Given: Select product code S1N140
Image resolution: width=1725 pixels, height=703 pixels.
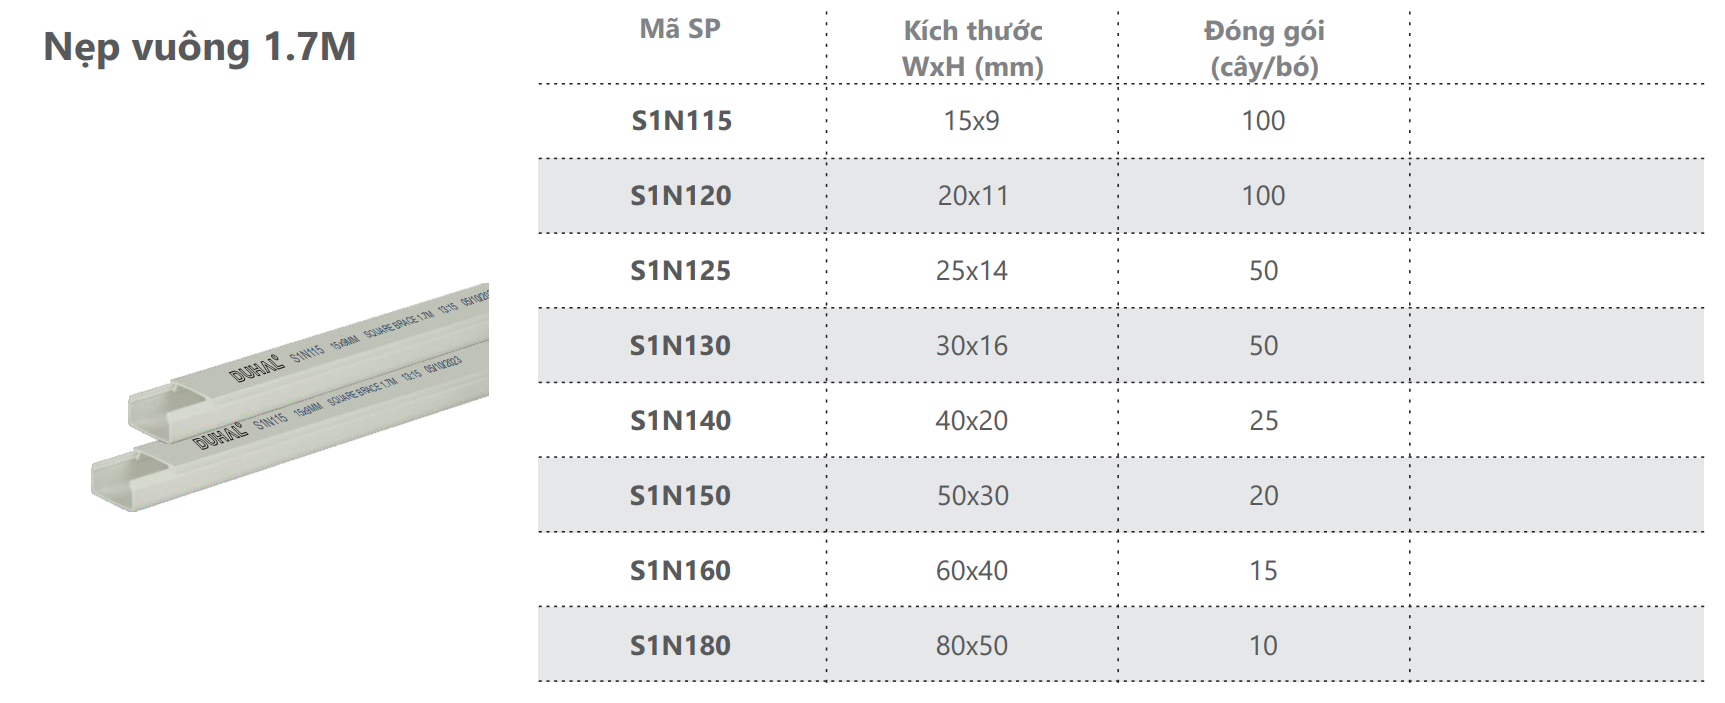Looking at the screenshot, I should (681, 421).
